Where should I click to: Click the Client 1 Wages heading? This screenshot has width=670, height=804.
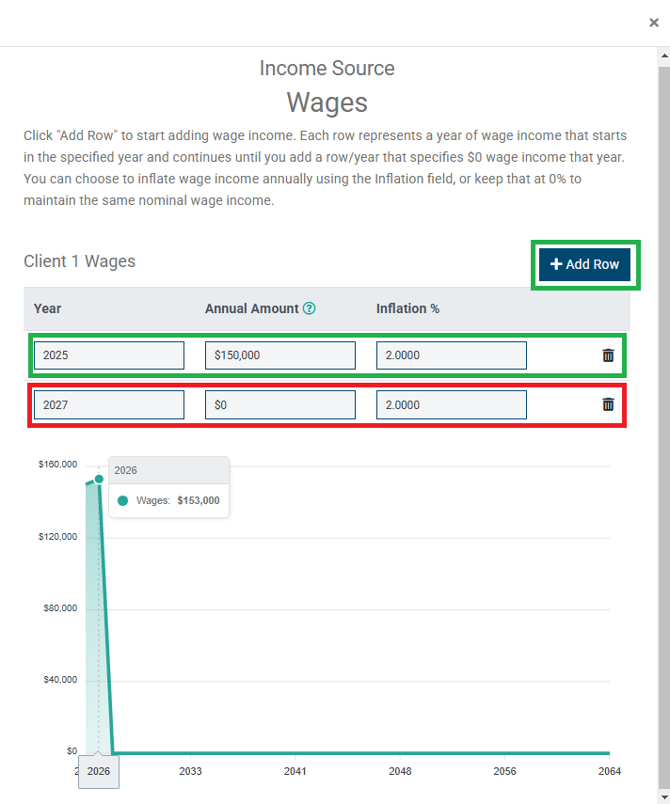point(79,261)
